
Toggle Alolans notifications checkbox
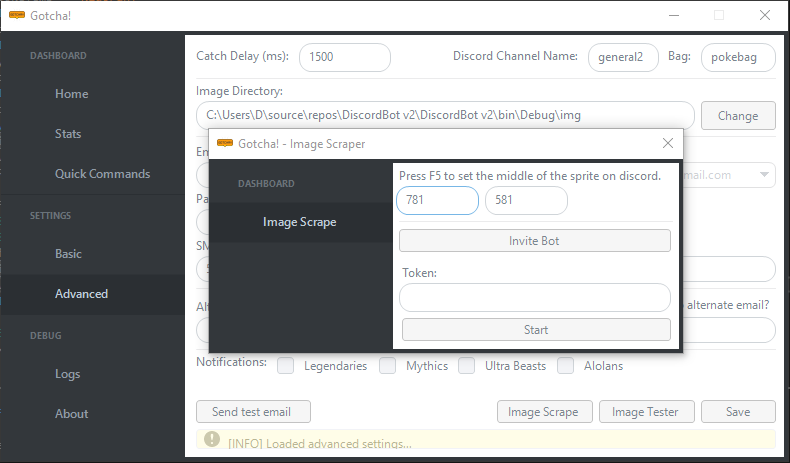(x=565, y=366)
